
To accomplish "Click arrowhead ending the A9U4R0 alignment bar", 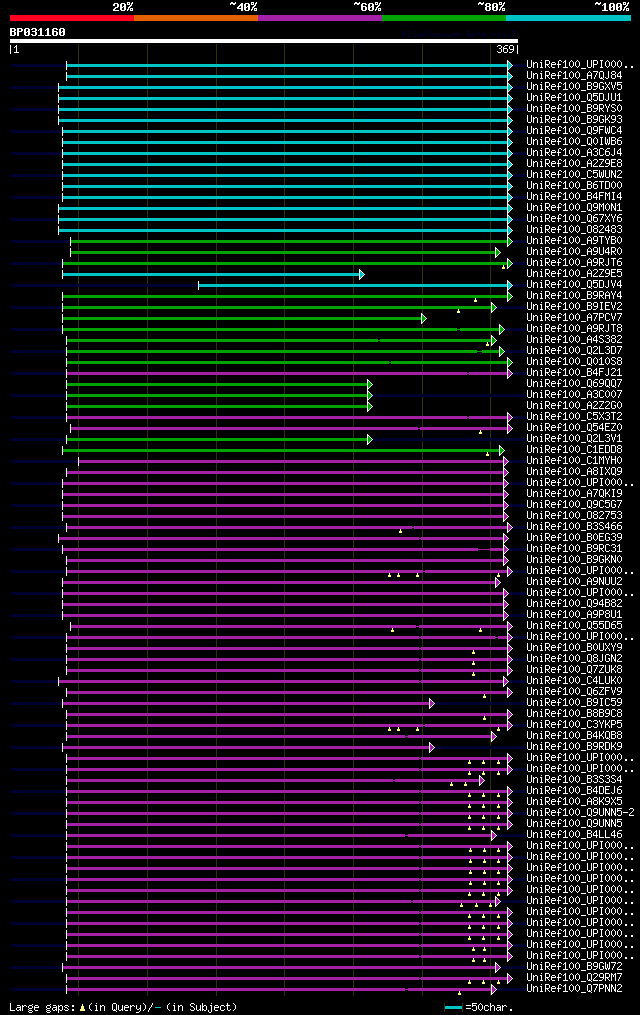I will click(498, 252).
